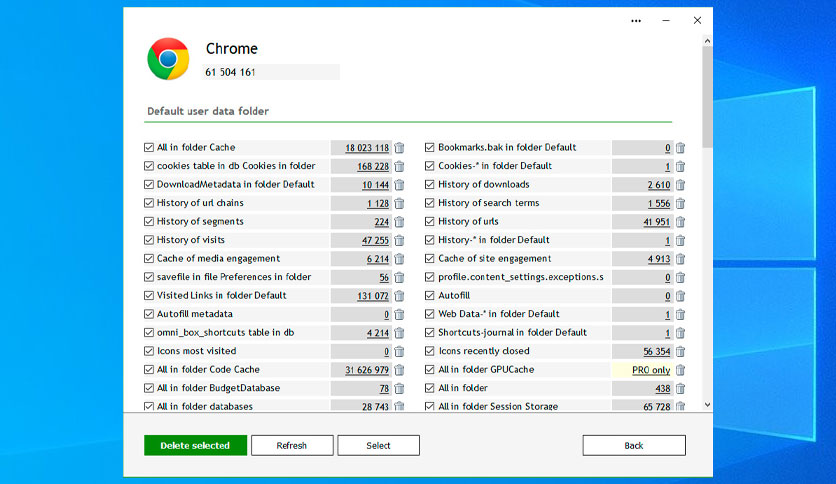Click the Chrome logo icon
The image size is (836, 484).
(x=168, y=59)
